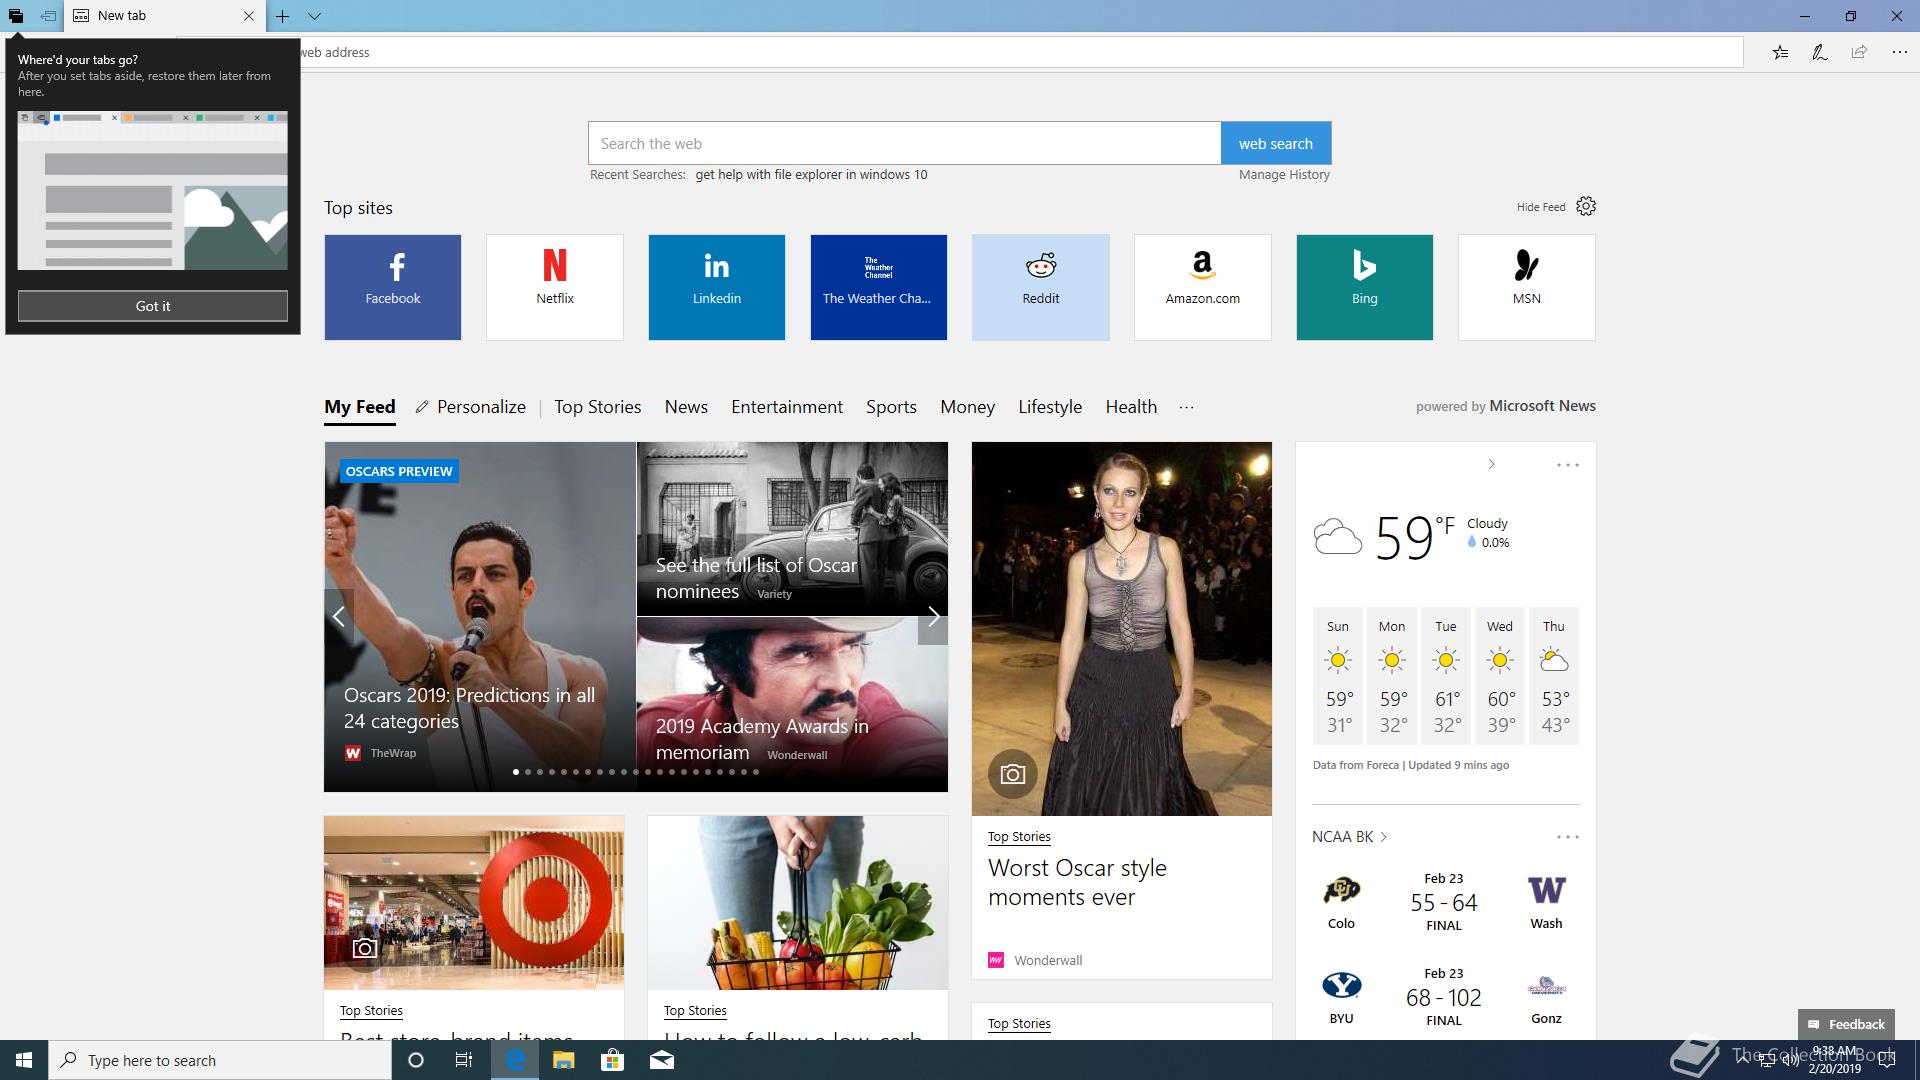Open Task View in taskbar
Image resolution: width=1920 pixels, height=1080 pixels.
coord(464,1060)
